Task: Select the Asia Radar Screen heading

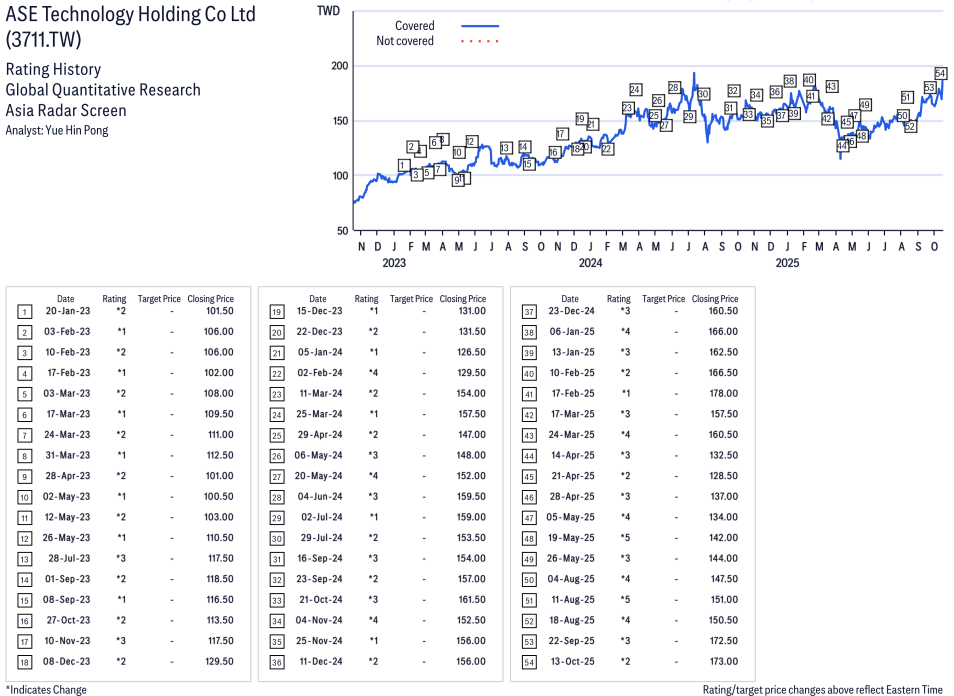Action: coord(66,110)
